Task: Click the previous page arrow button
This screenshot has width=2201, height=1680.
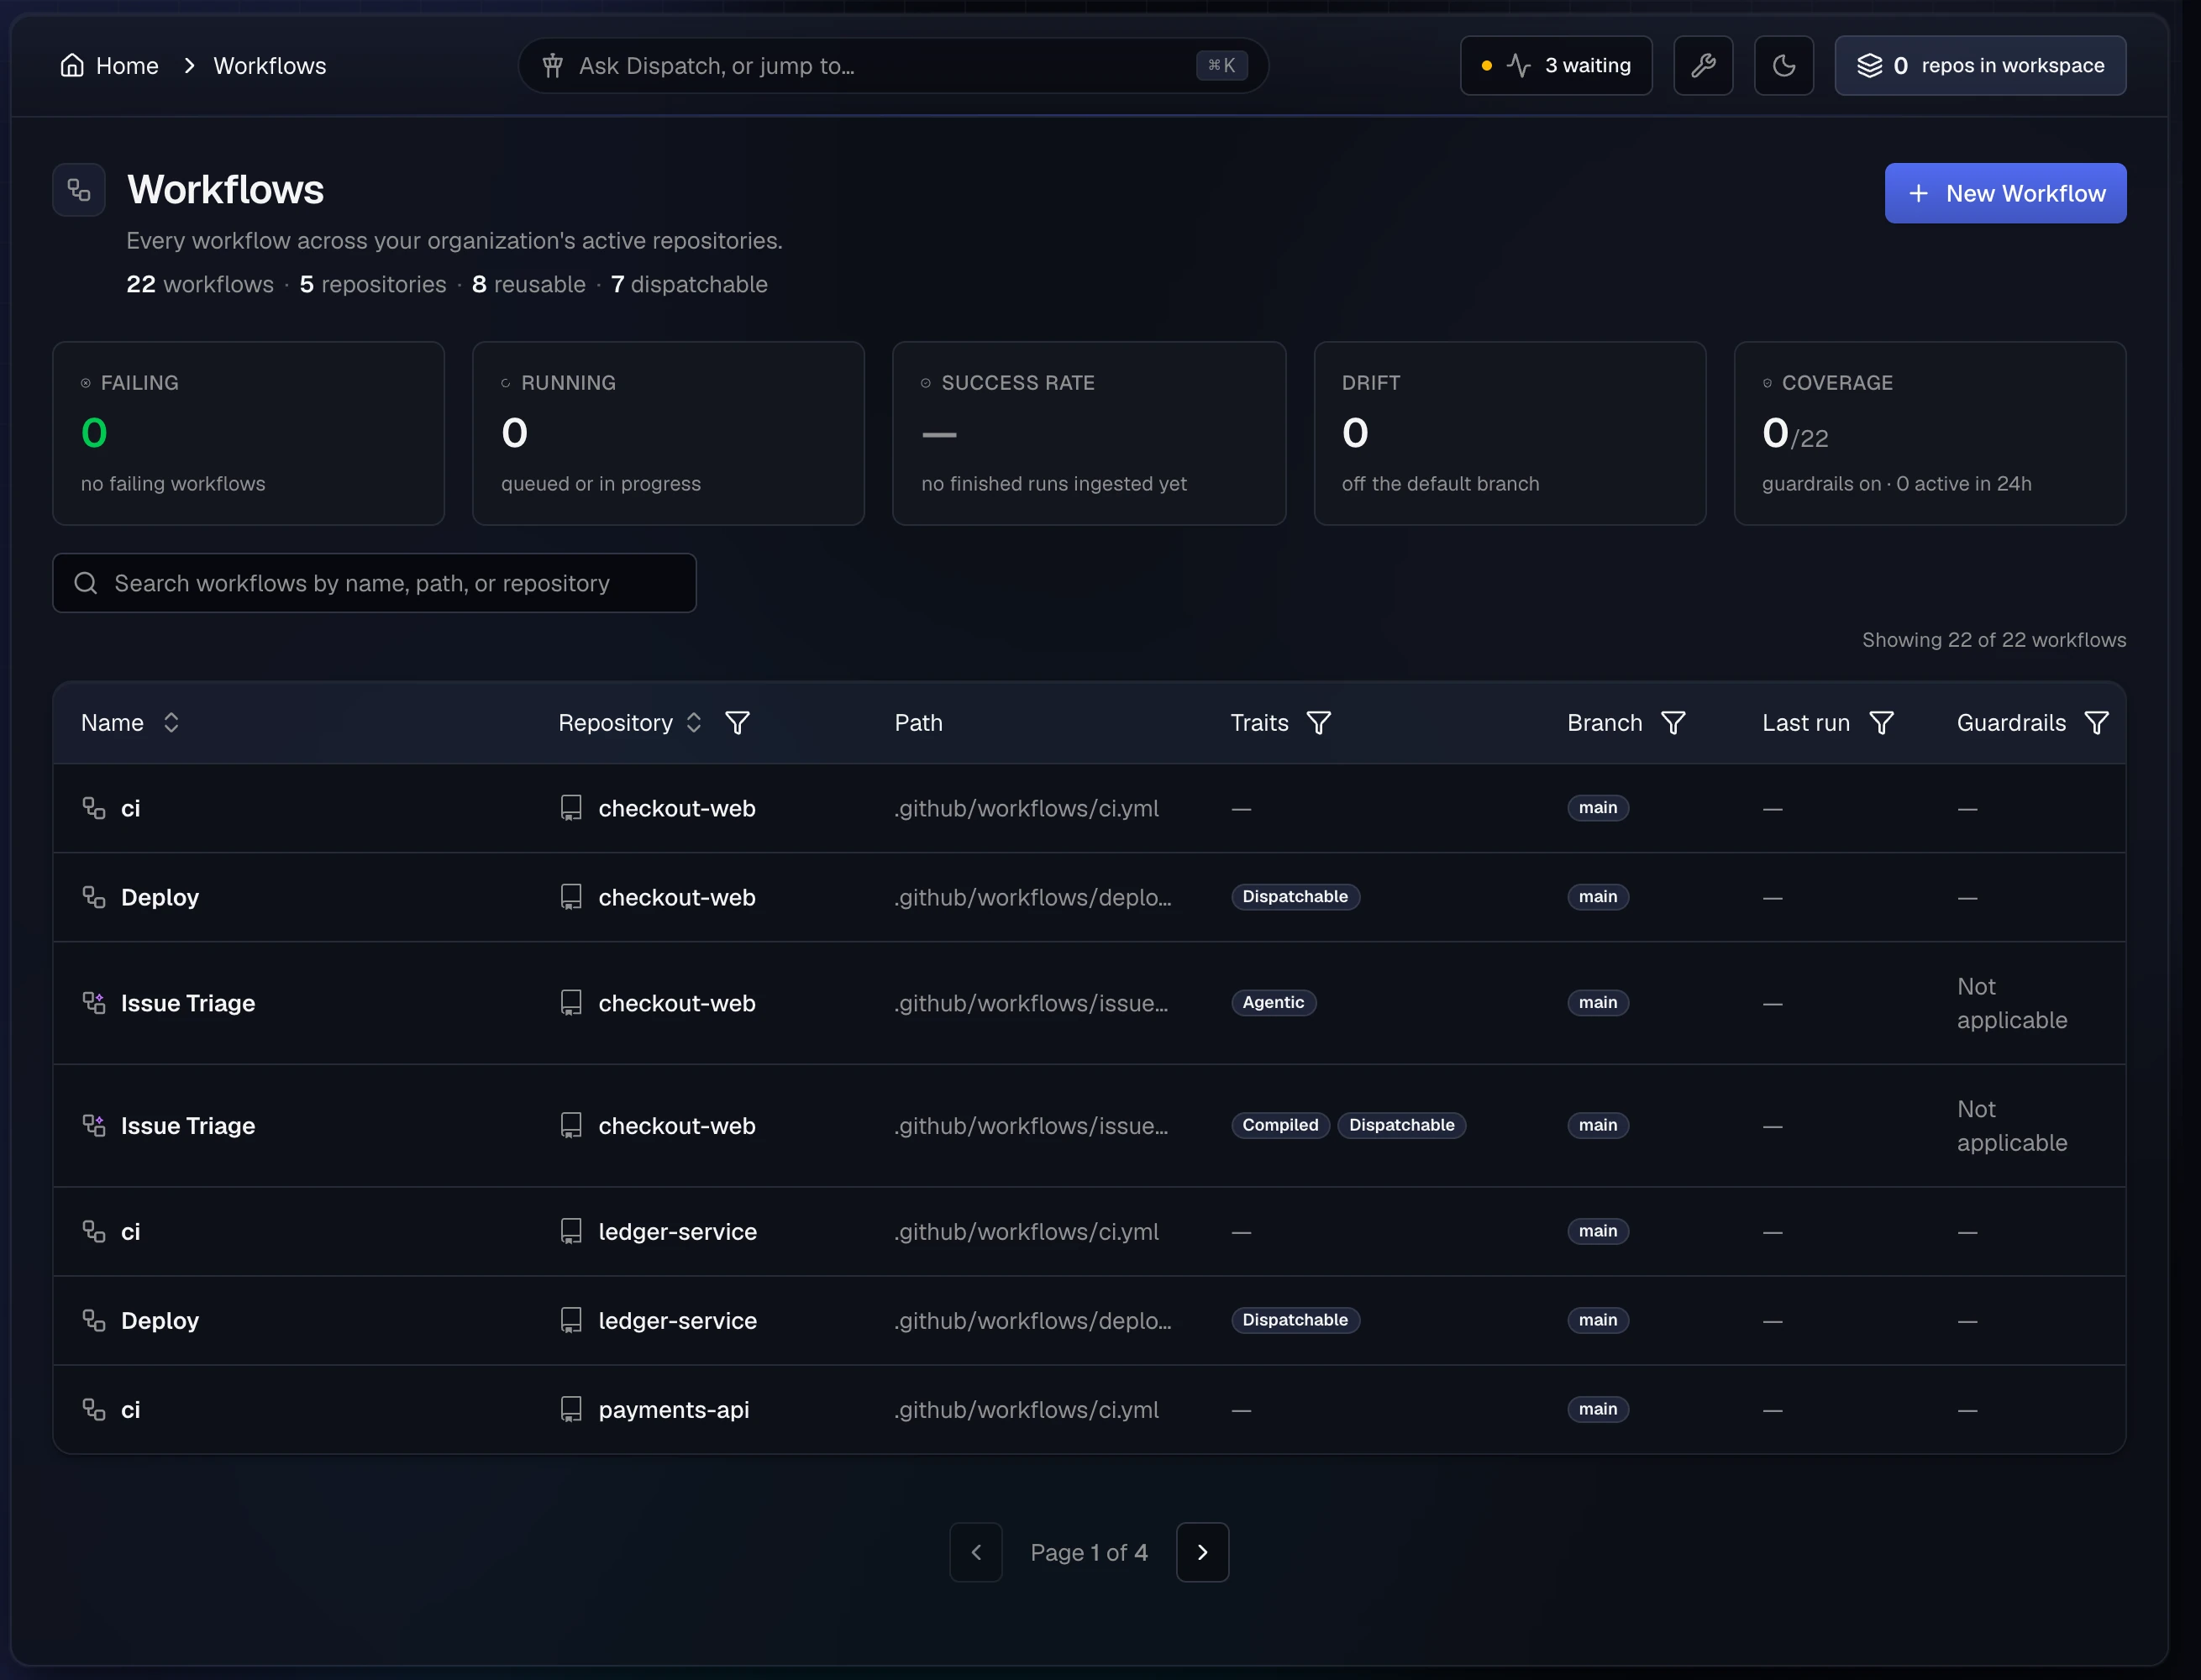Action: (975, 1552)
